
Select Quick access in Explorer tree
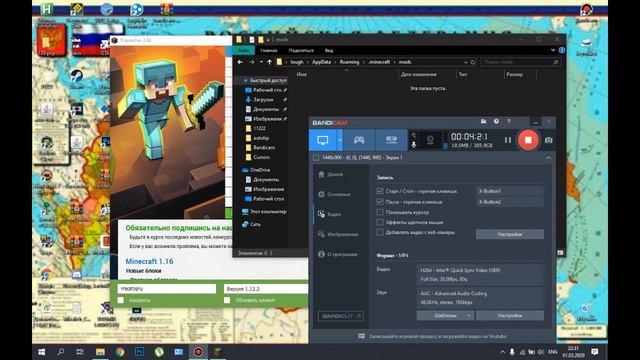coord(264,80)
